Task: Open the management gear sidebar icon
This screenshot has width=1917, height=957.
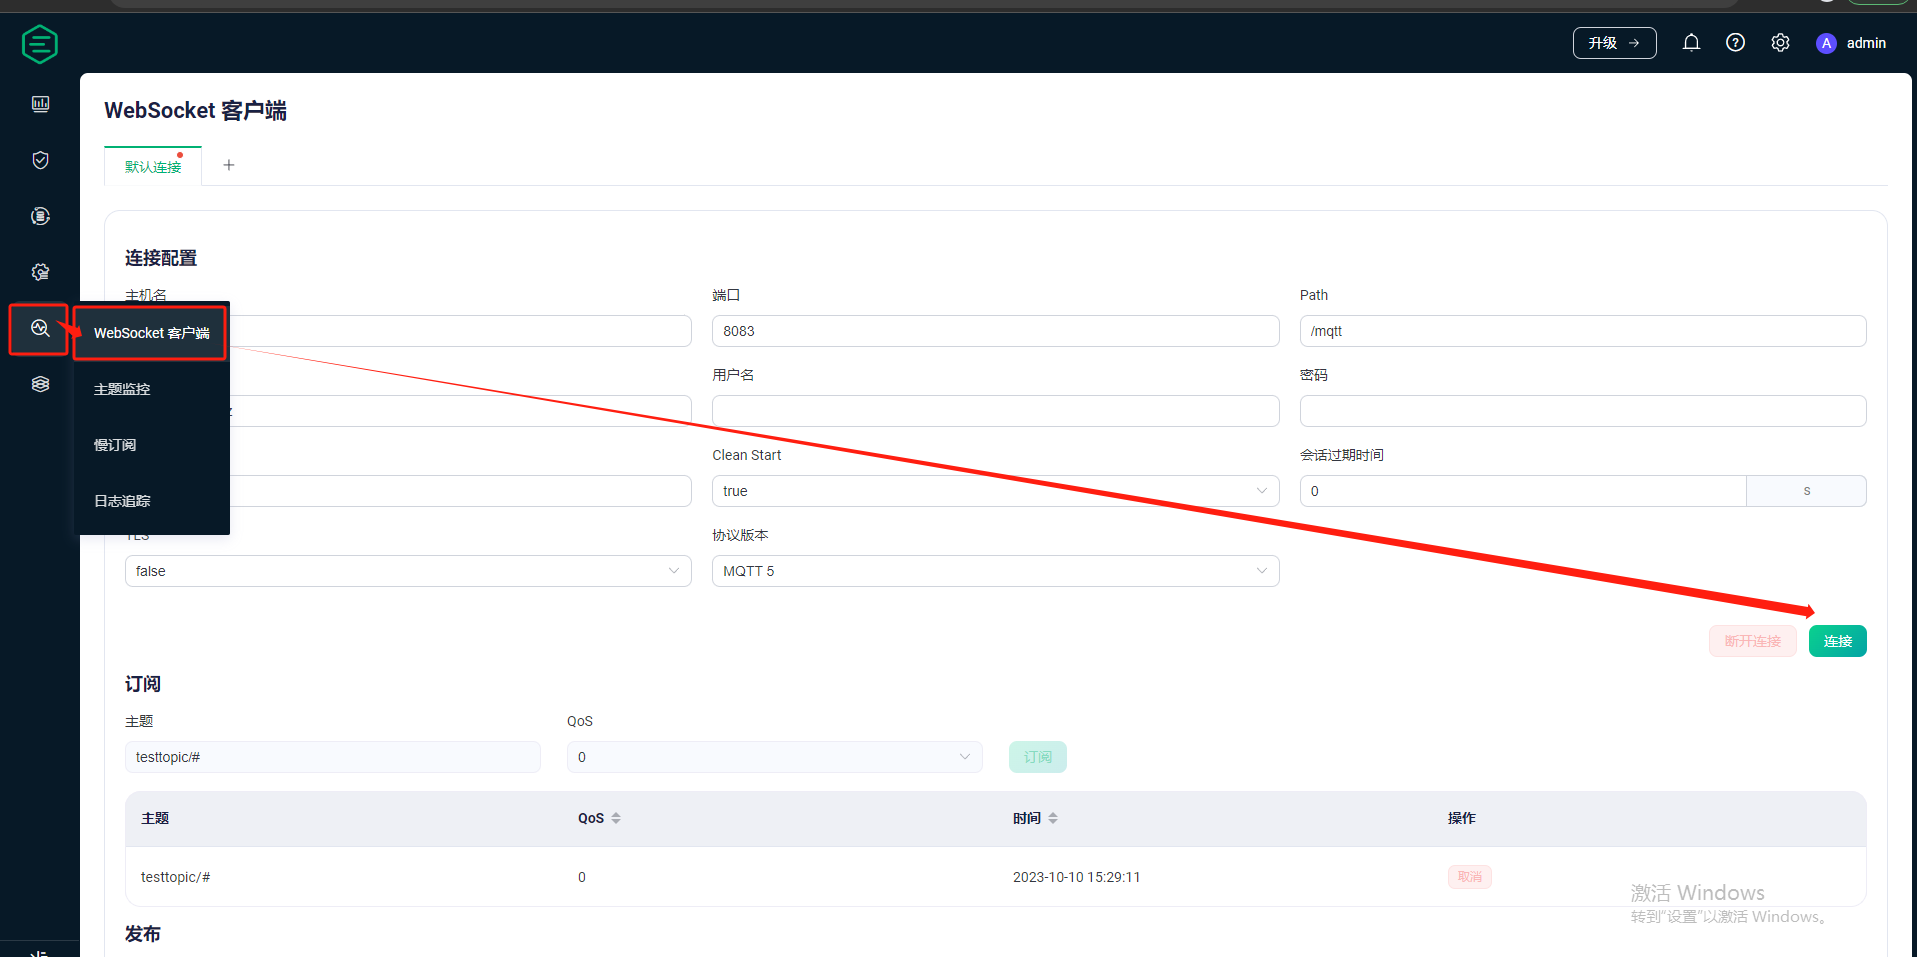Action: click(40, 272)
